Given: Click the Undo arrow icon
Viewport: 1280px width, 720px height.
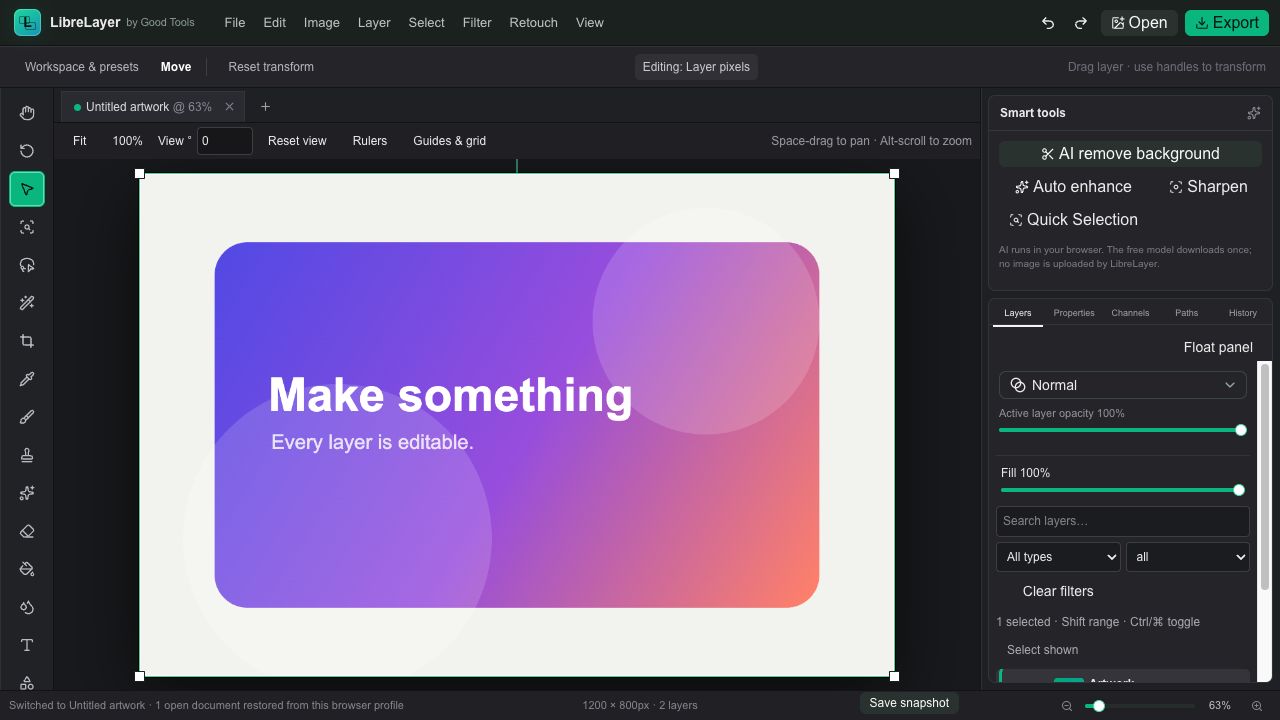Looking at the screenshot, I should point(1048,23).
